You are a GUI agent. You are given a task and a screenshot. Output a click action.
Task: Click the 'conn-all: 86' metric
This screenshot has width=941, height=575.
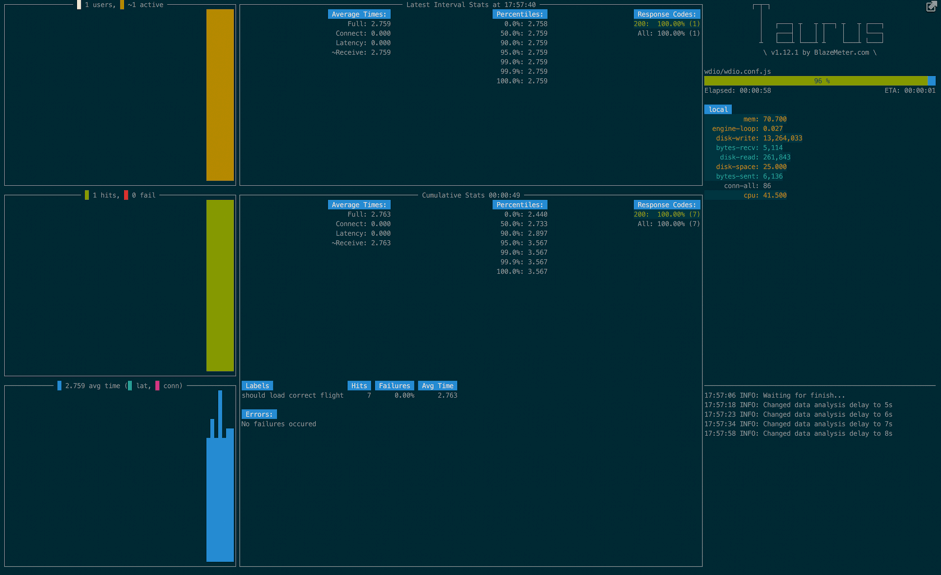tap(747, 186)
